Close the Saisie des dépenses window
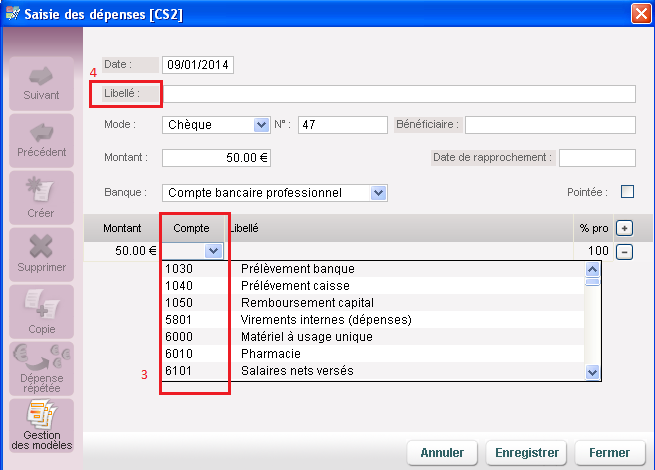 (641, 13)
